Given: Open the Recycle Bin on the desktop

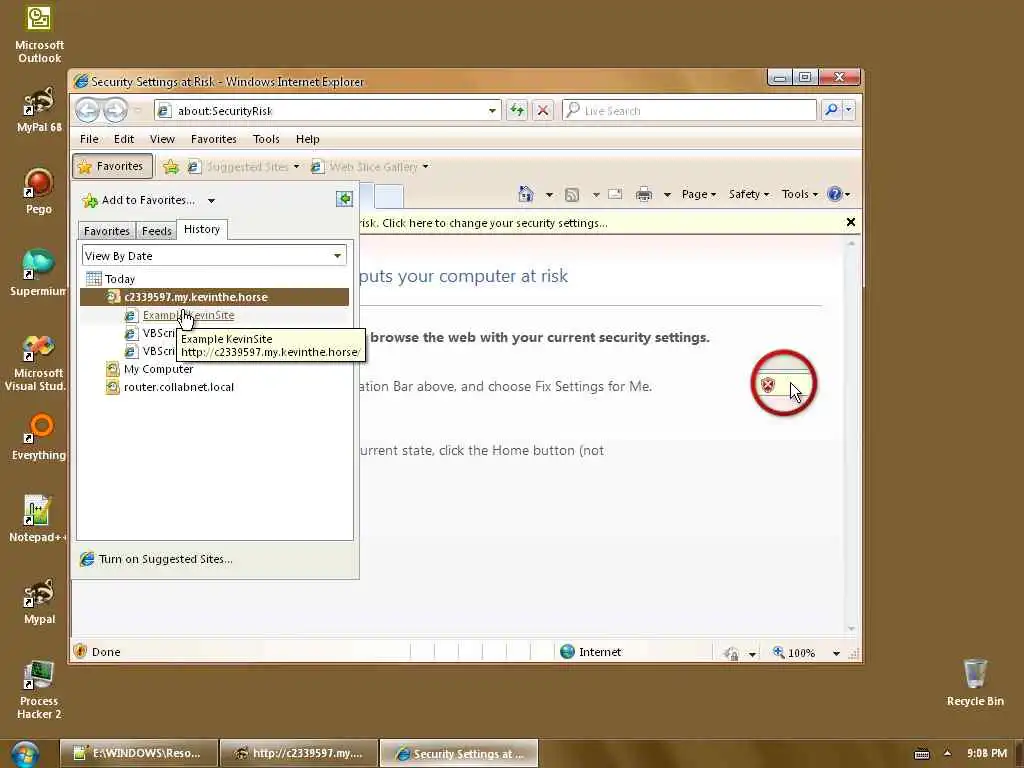Looking at the screenshot, I should click(975, 683).
